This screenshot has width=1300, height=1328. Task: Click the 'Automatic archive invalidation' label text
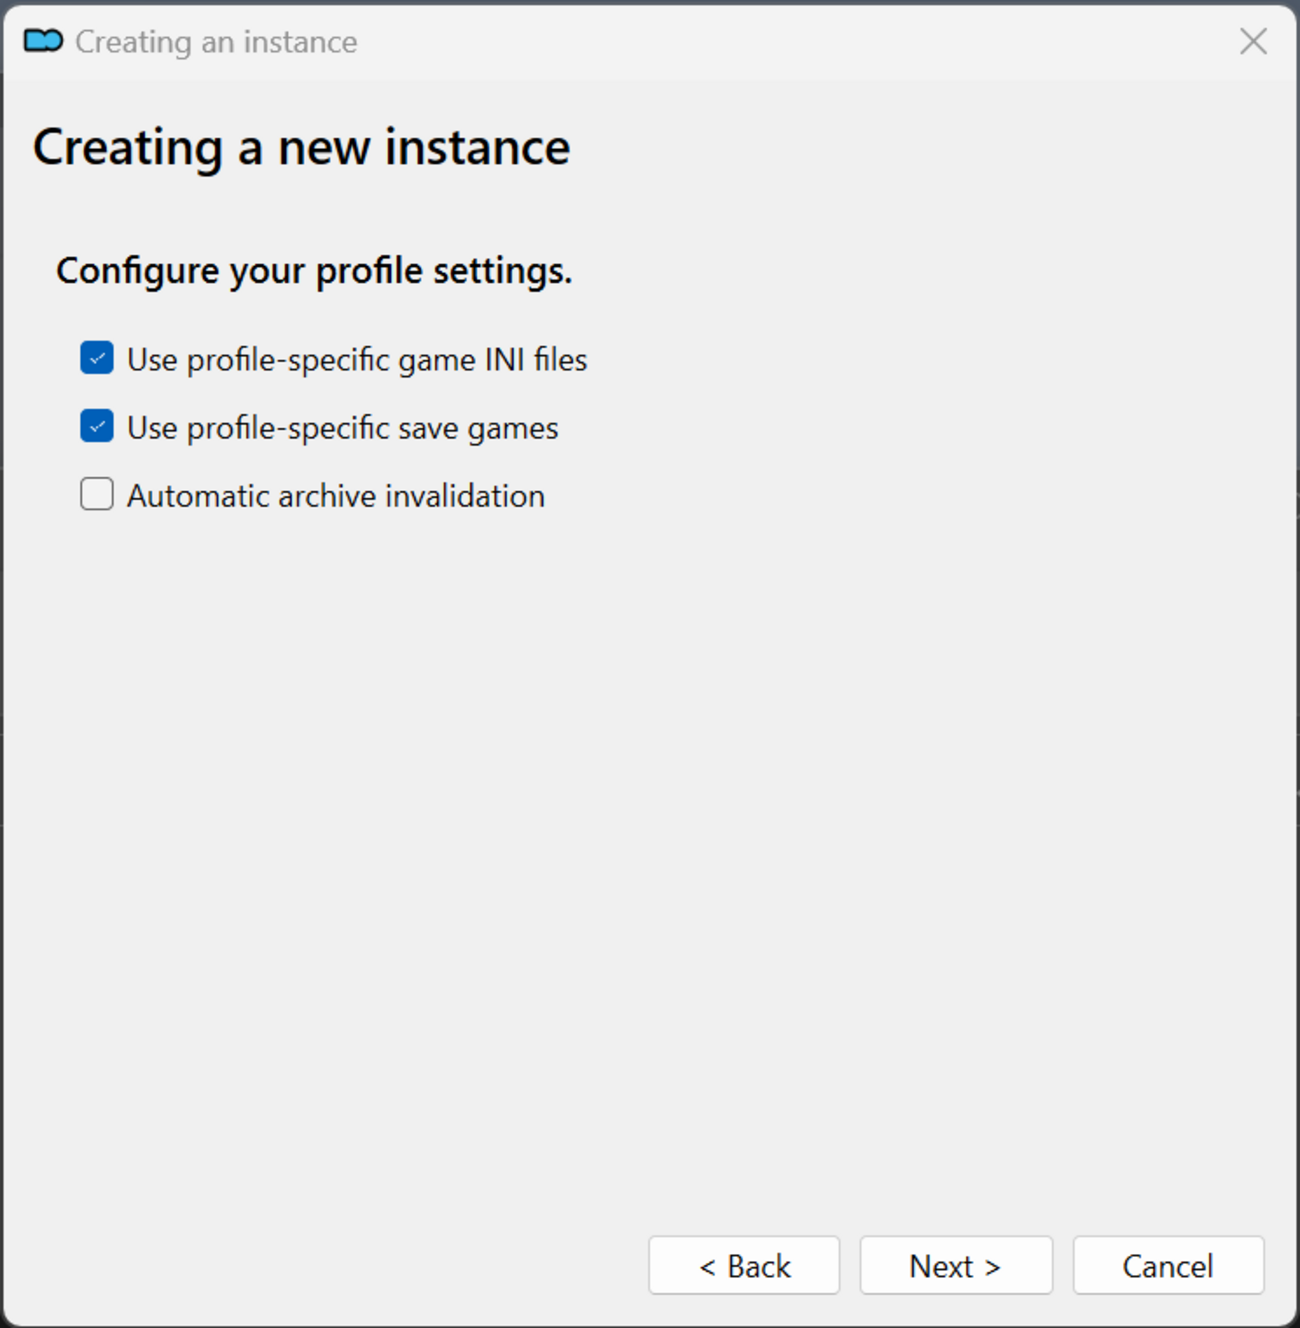point(336,495)
